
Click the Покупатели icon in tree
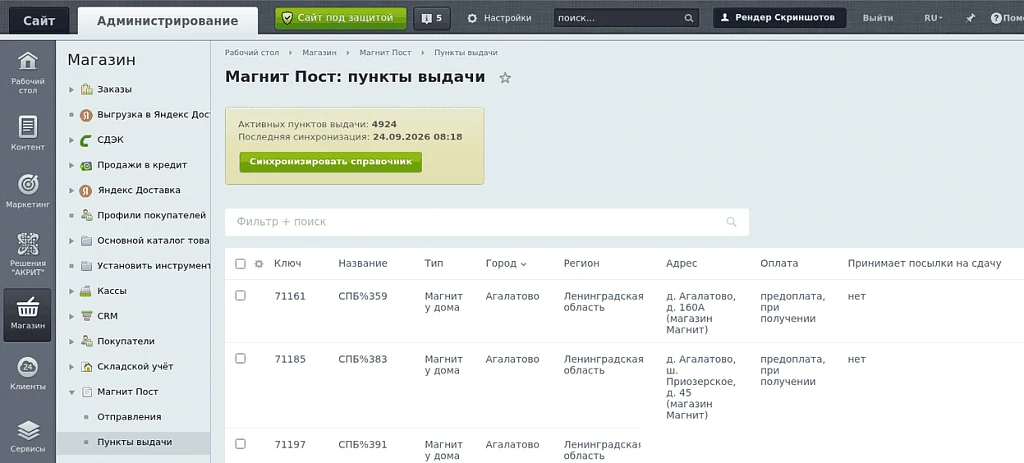[x=86, y=342]
